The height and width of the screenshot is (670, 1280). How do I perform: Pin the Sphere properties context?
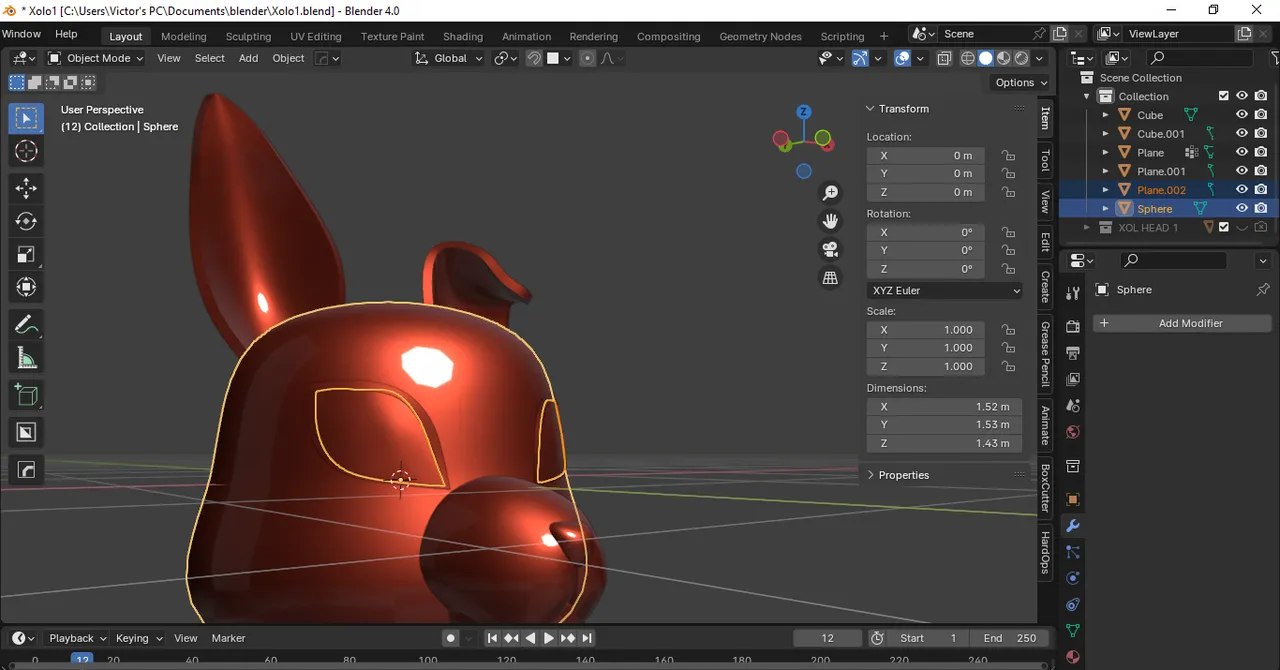1262,290
